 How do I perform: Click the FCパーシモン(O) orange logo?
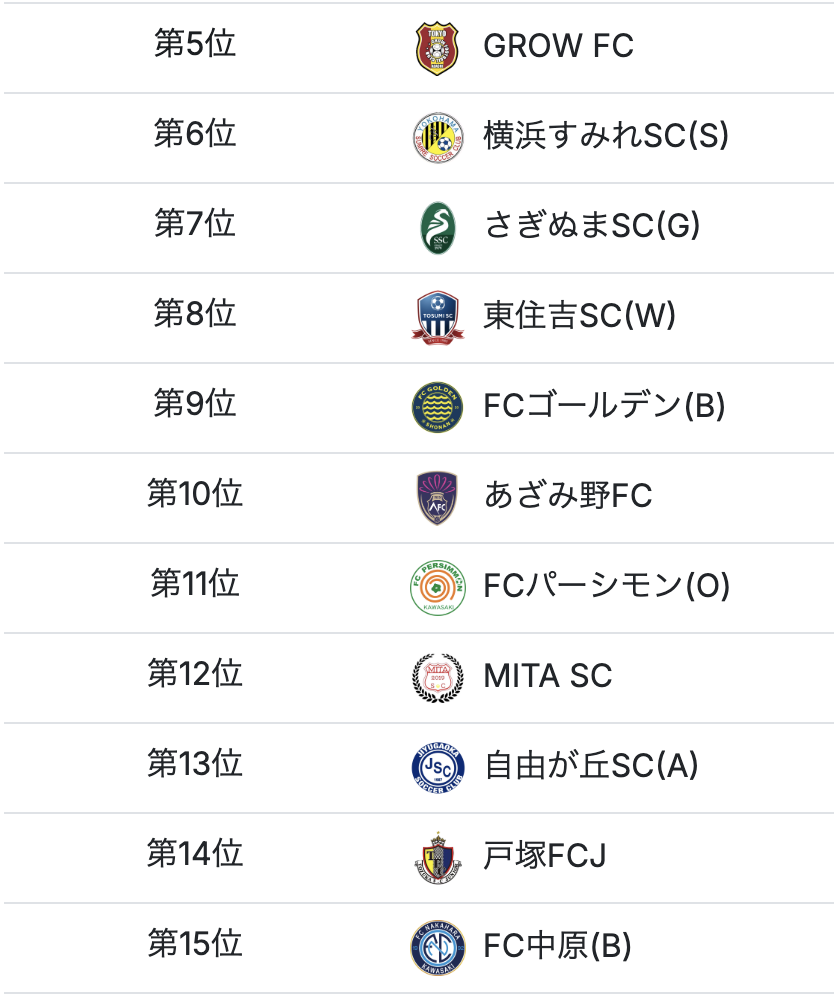coord(437,588)
